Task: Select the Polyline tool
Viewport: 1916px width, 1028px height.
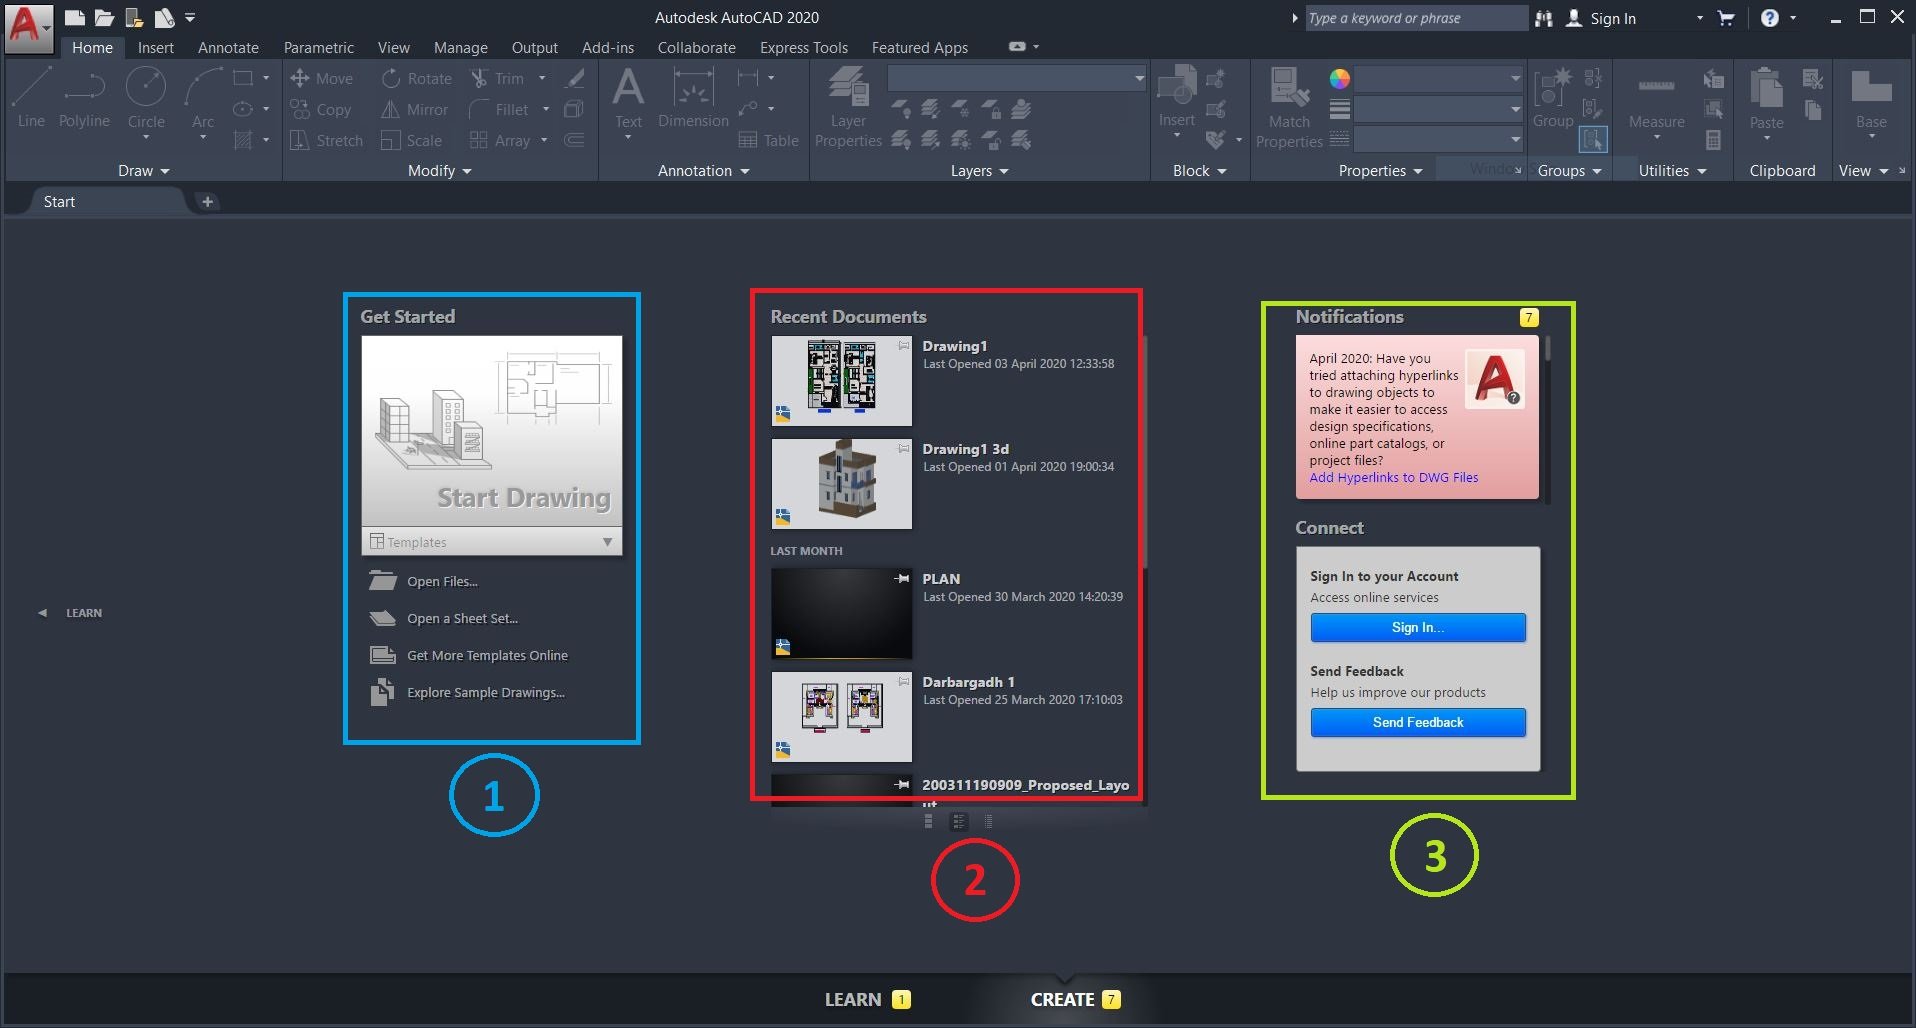Action: pyautogui.click(x=84, y=95)
